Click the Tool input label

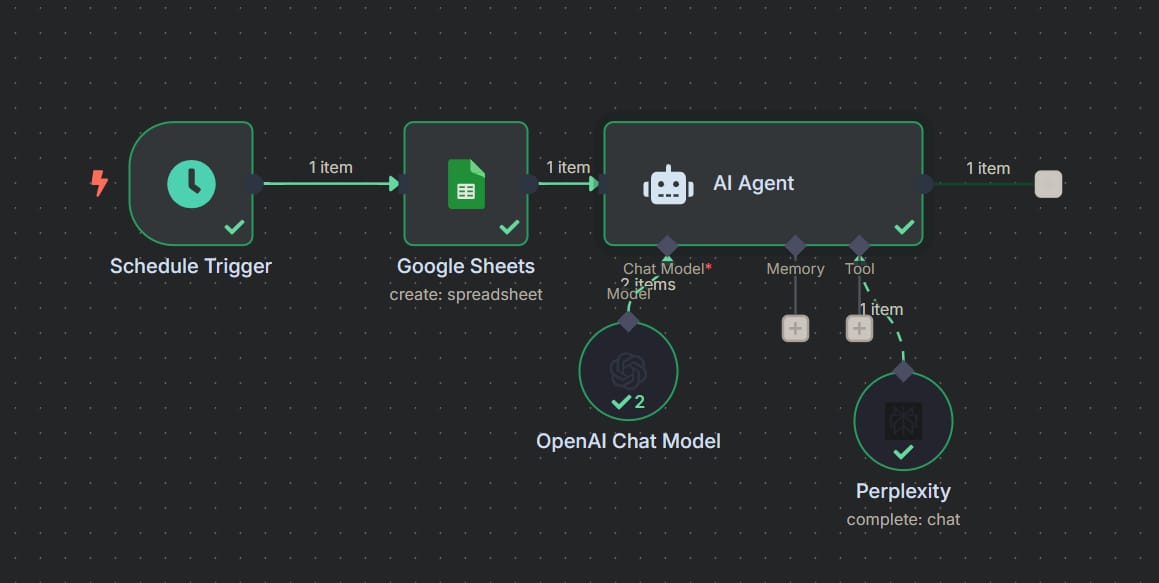pos(860,269)
